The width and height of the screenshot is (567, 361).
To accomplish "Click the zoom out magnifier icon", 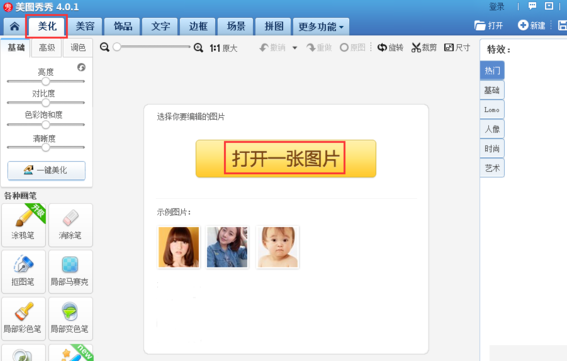I will (x=105, y=47).
